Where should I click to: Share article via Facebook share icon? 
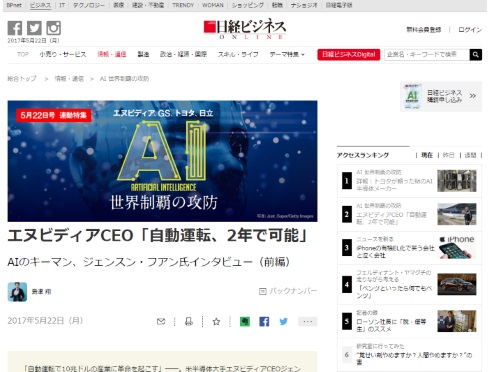(264, 321)
